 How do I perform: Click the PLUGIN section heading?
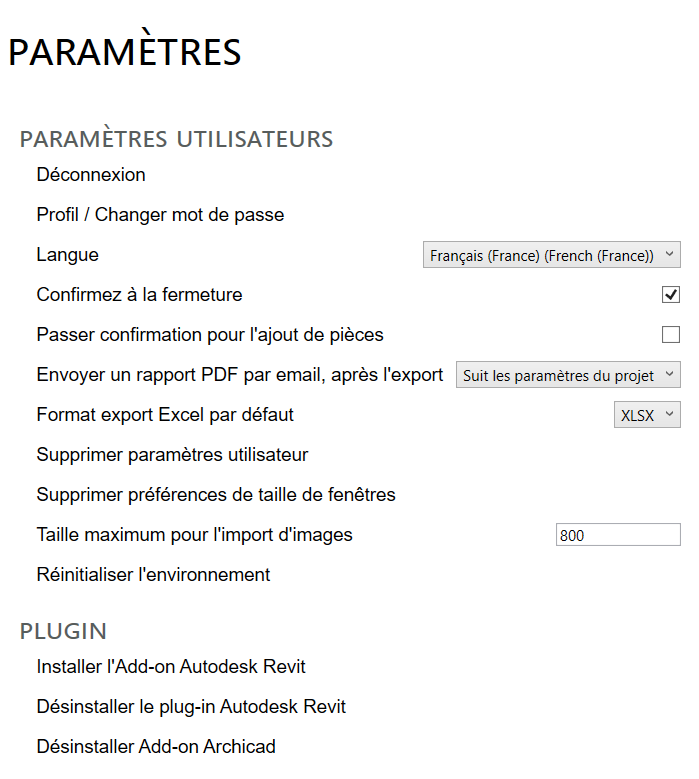point(63,631)
